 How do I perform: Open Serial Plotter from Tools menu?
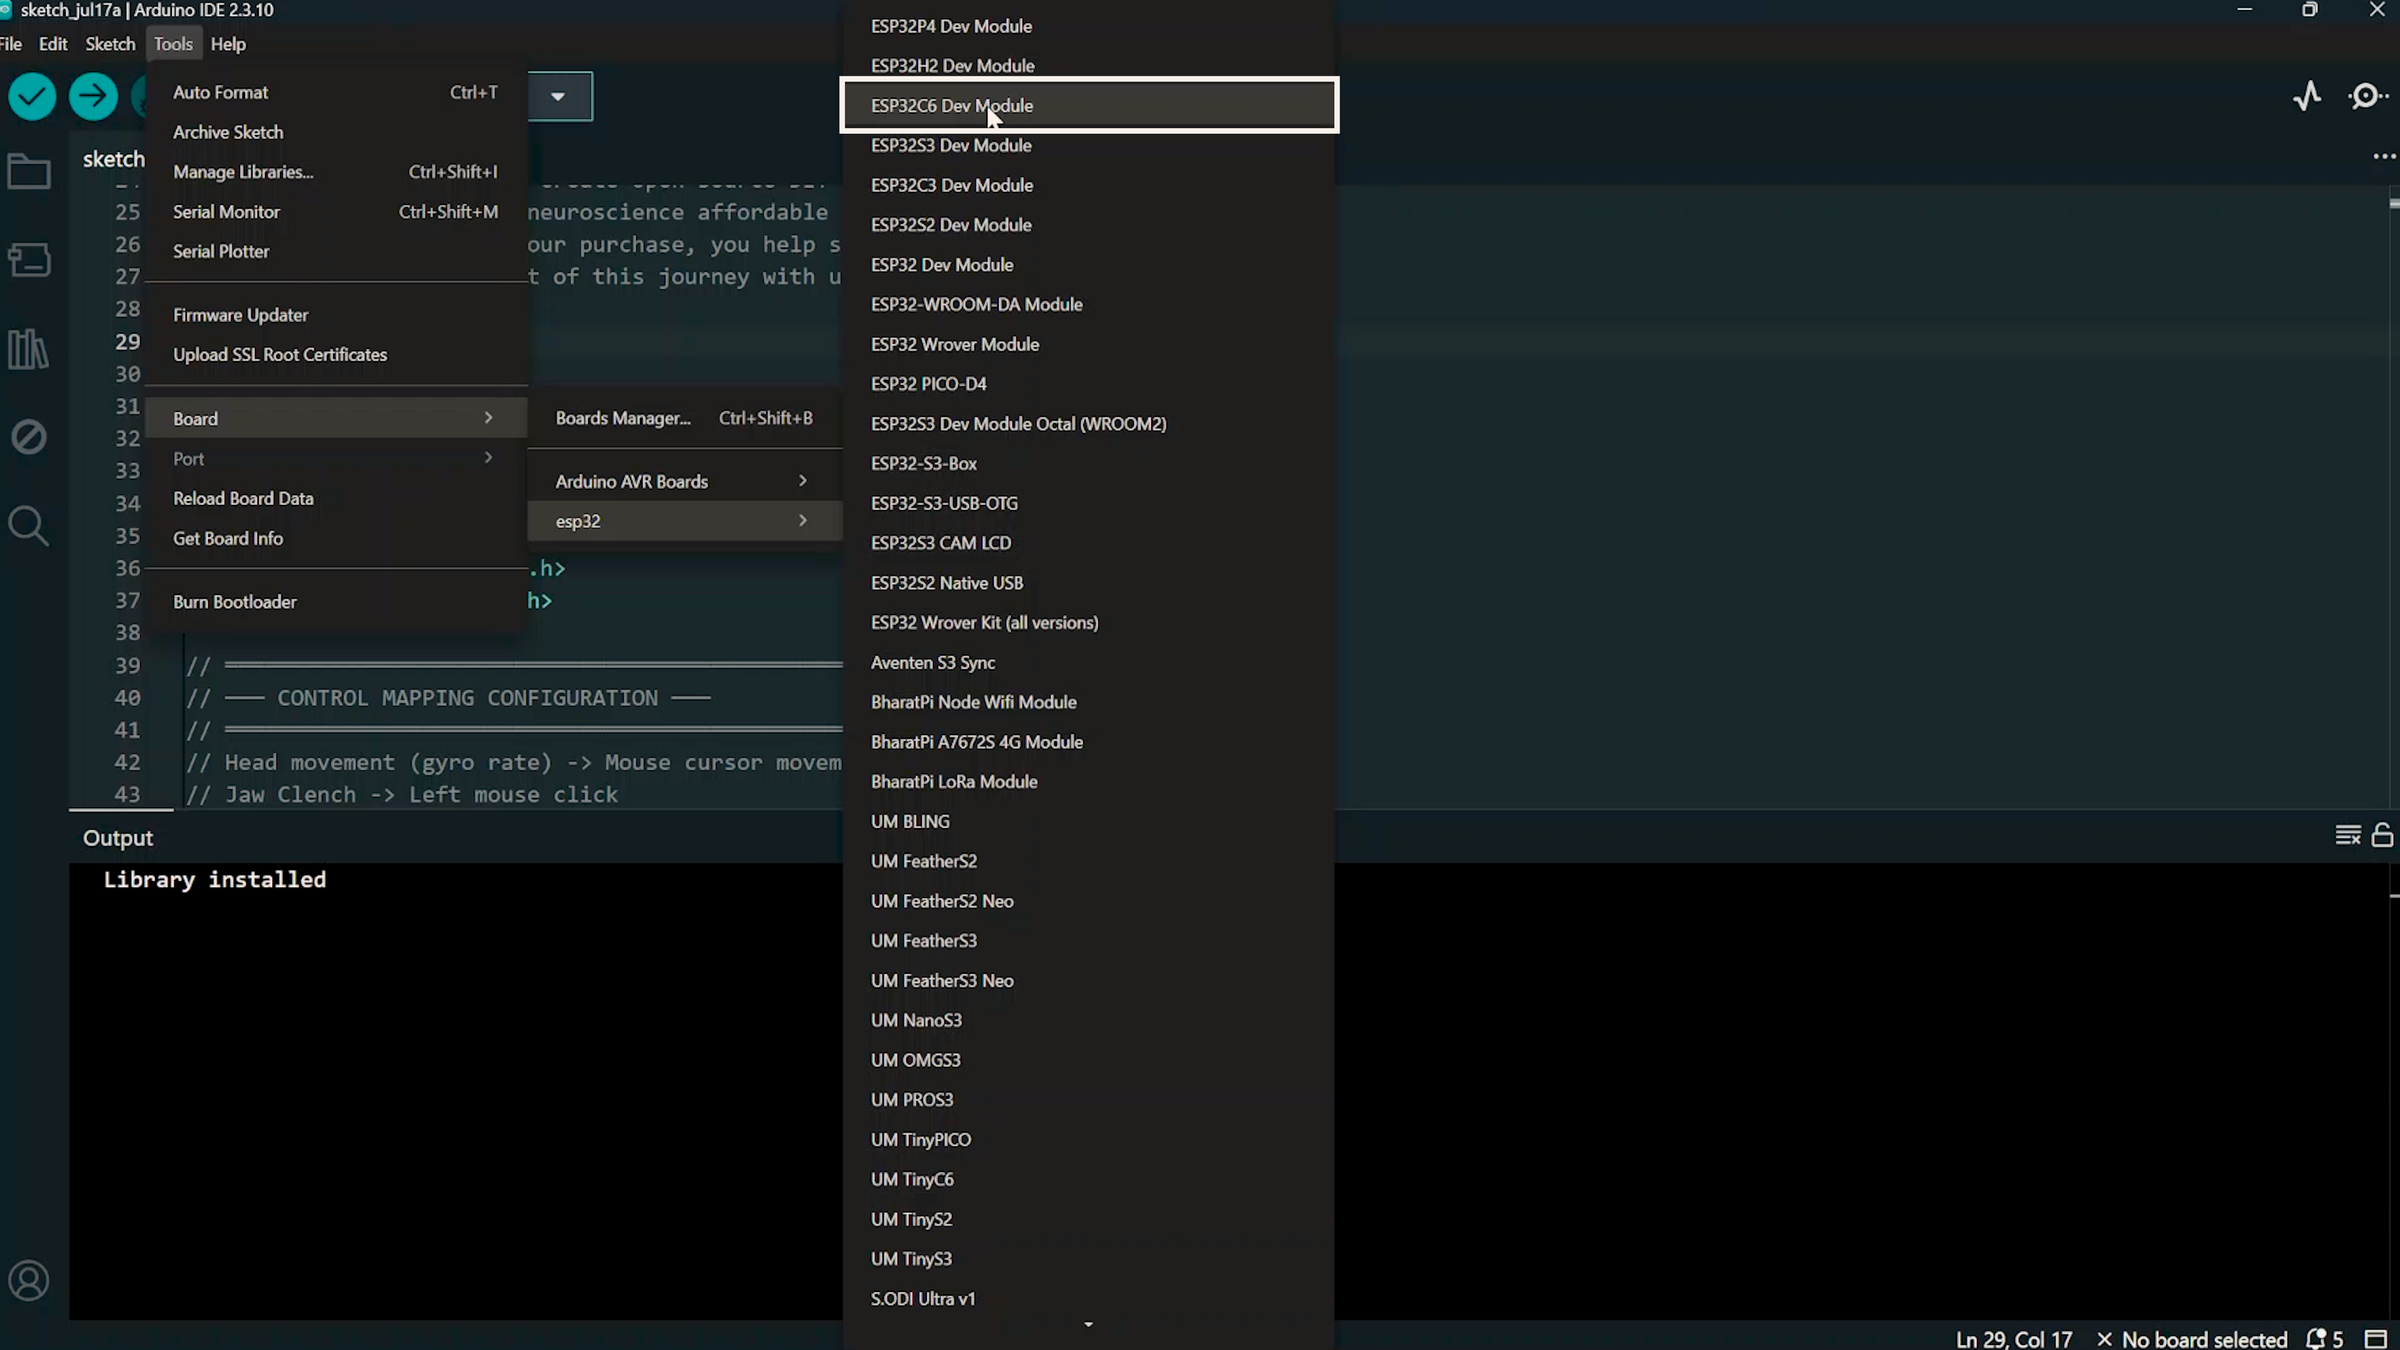[x=336, y=251]
